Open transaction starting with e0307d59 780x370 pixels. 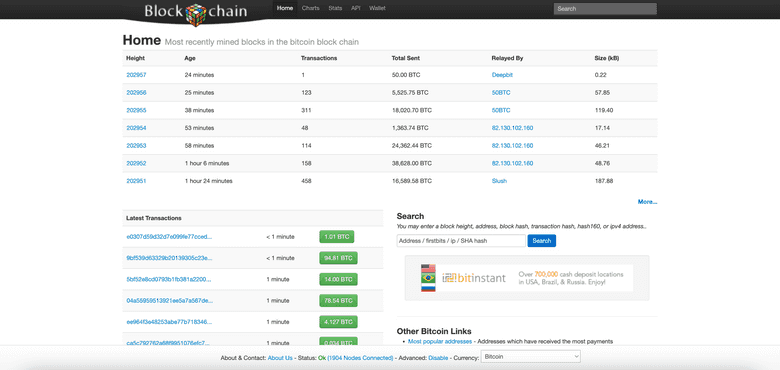169,237
